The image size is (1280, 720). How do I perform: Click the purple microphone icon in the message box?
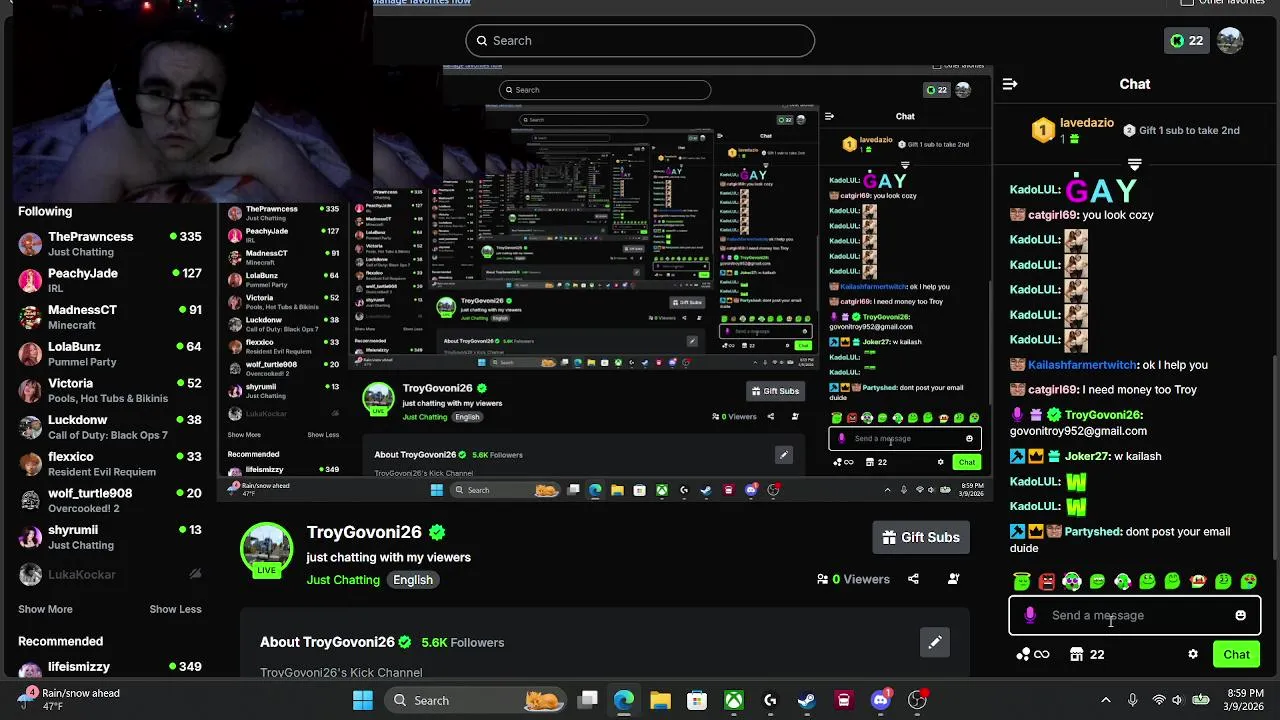pyautogui.click(x=1030, y=615)
